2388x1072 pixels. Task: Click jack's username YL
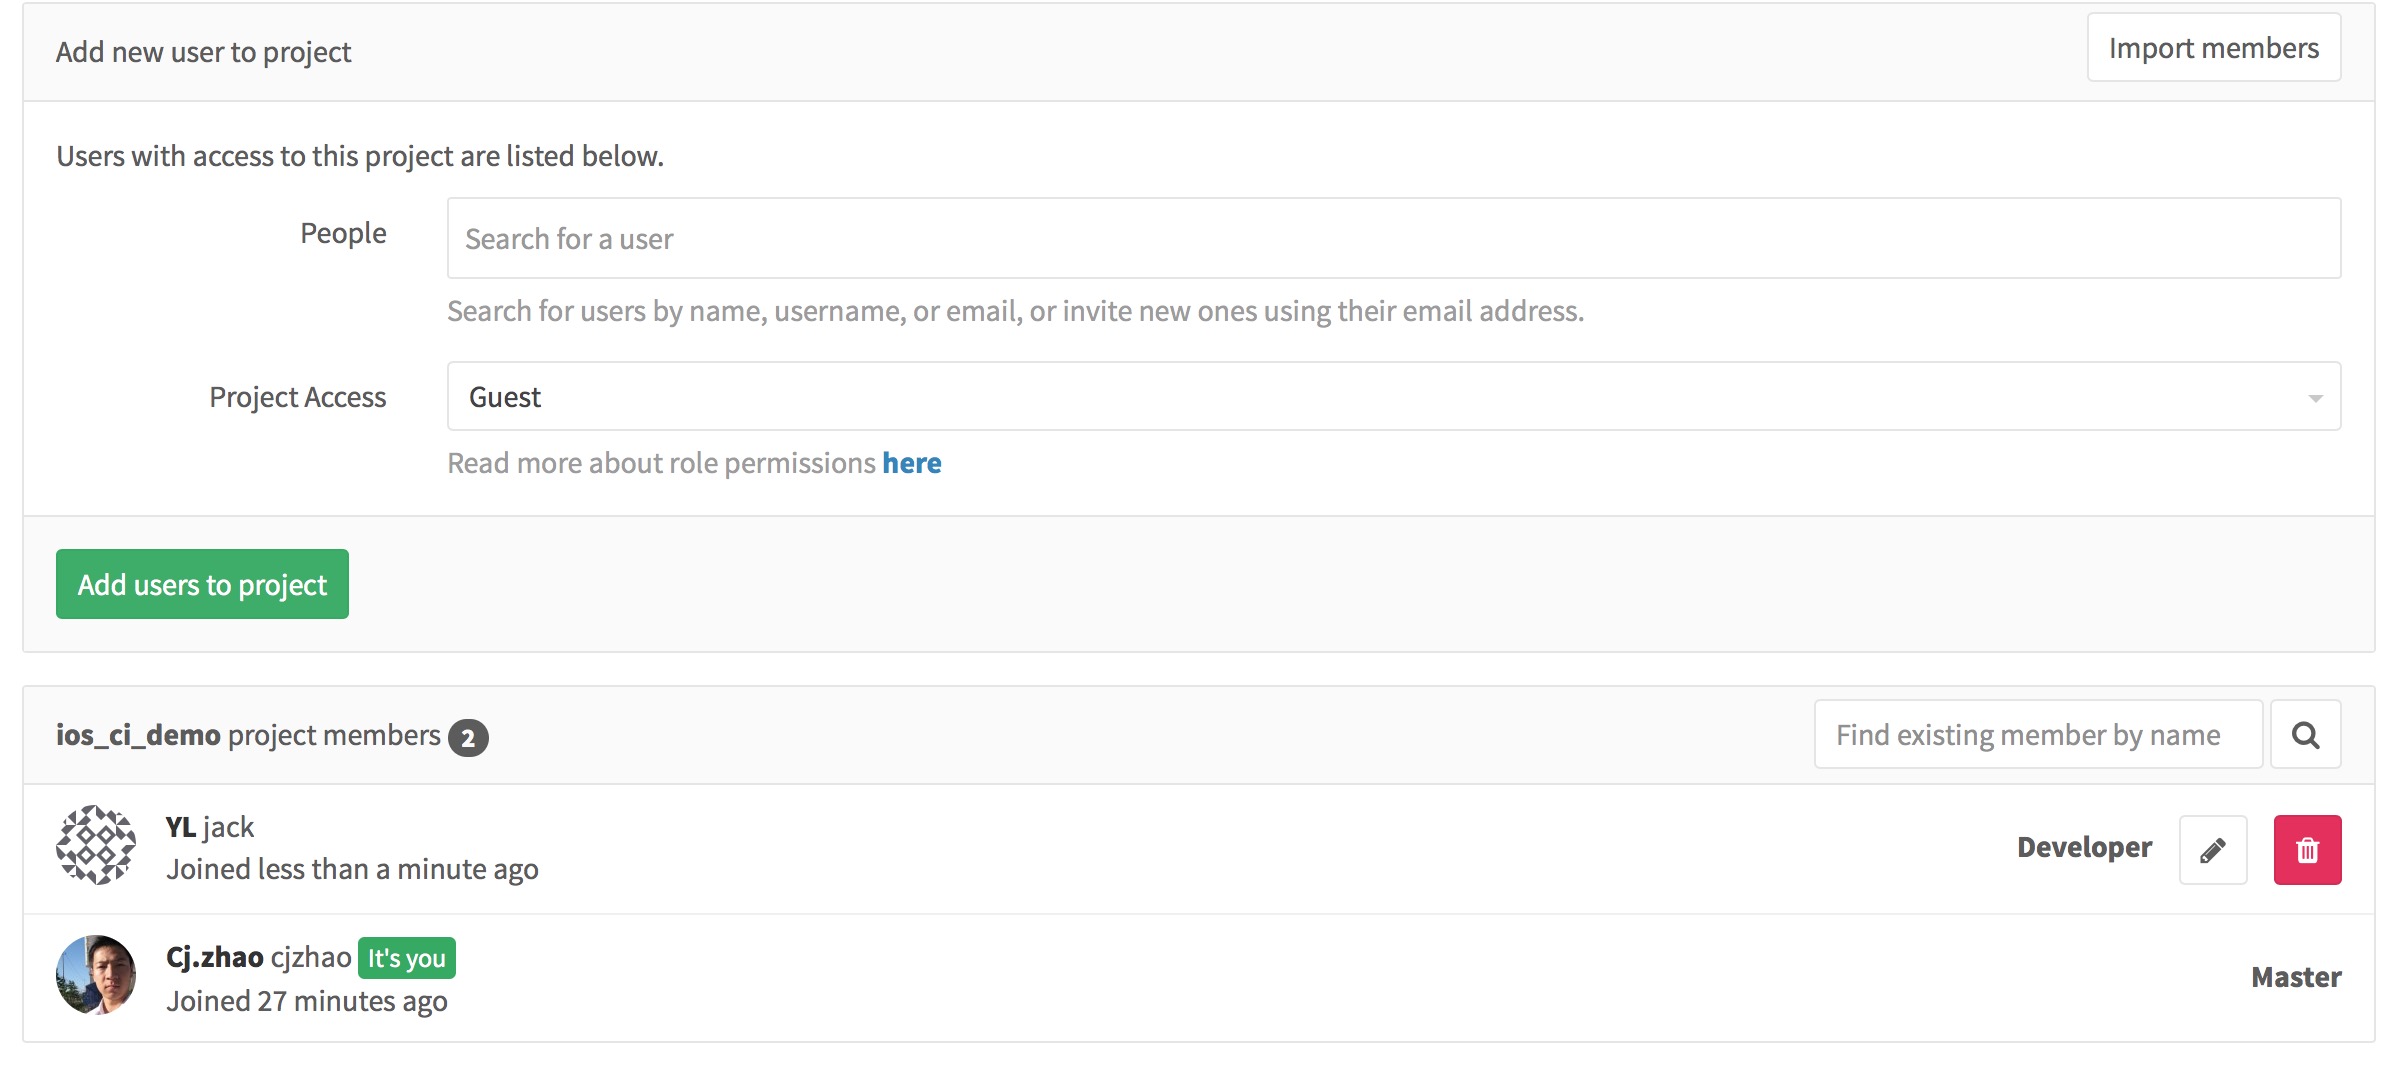click(x=180, y=826)
